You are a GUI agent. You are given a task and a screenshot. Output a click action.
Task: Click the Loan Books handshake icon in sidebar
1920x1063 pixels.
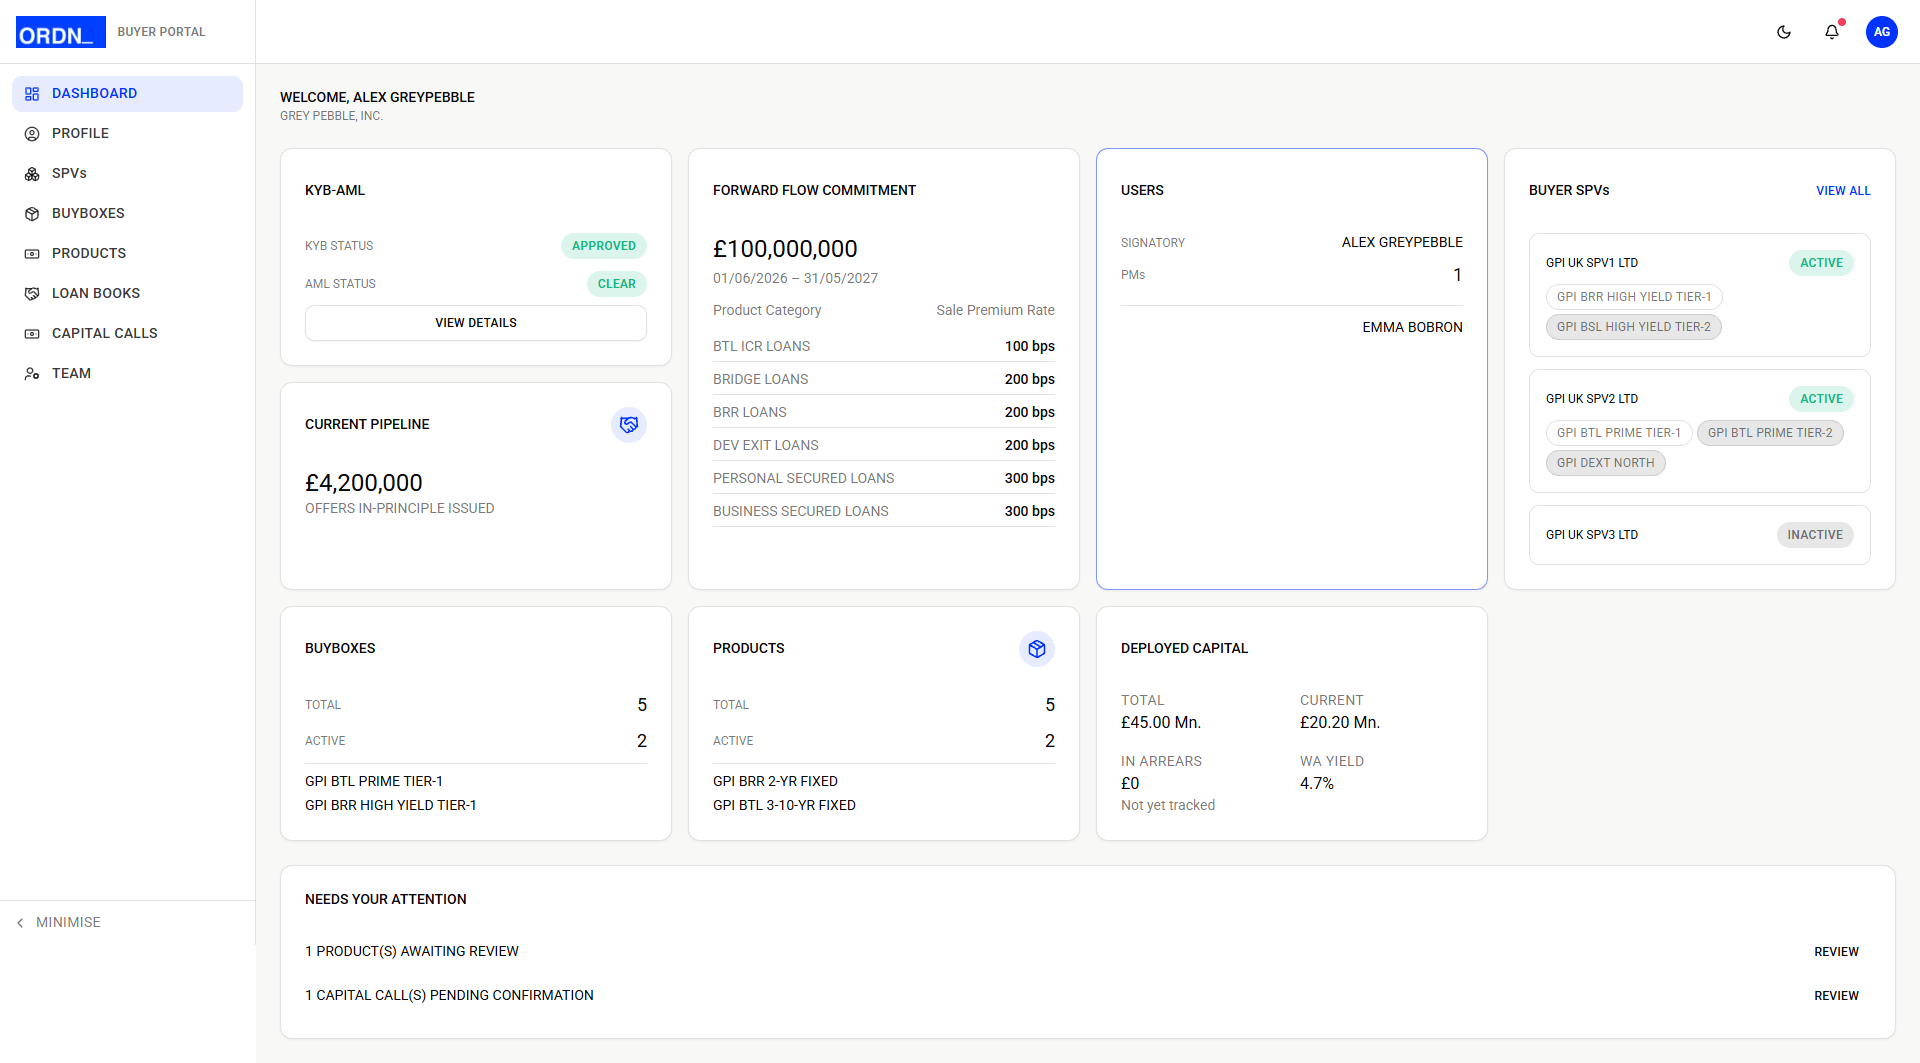pos(32,294)
